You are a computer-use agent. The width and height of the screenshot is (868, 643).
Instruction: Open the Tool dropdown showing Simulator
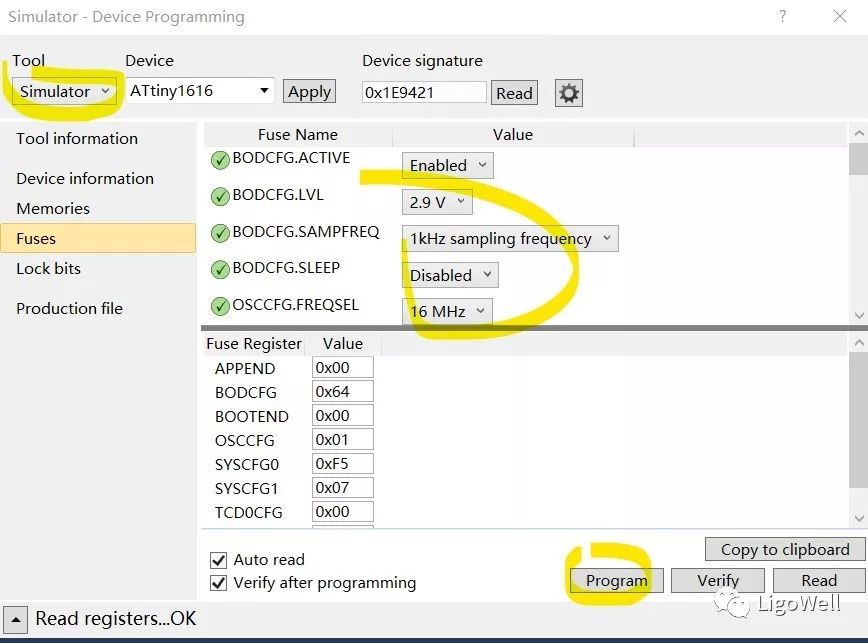(x=64, y=91)
